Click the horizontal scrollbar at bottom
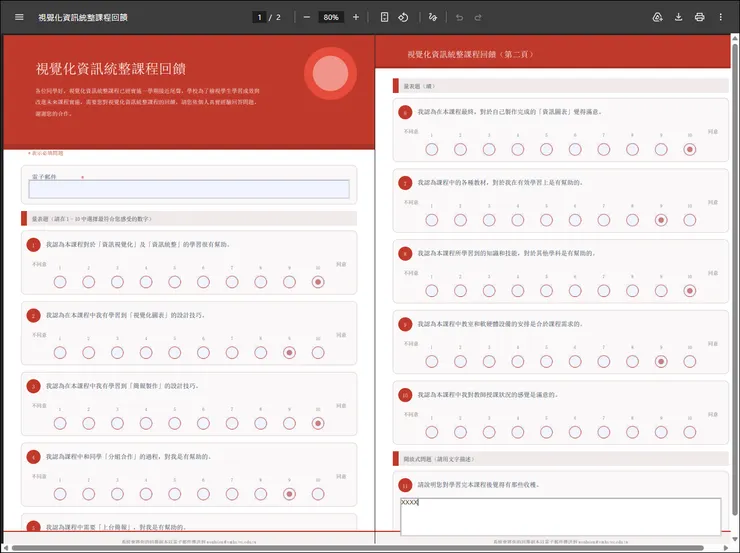 357,548
